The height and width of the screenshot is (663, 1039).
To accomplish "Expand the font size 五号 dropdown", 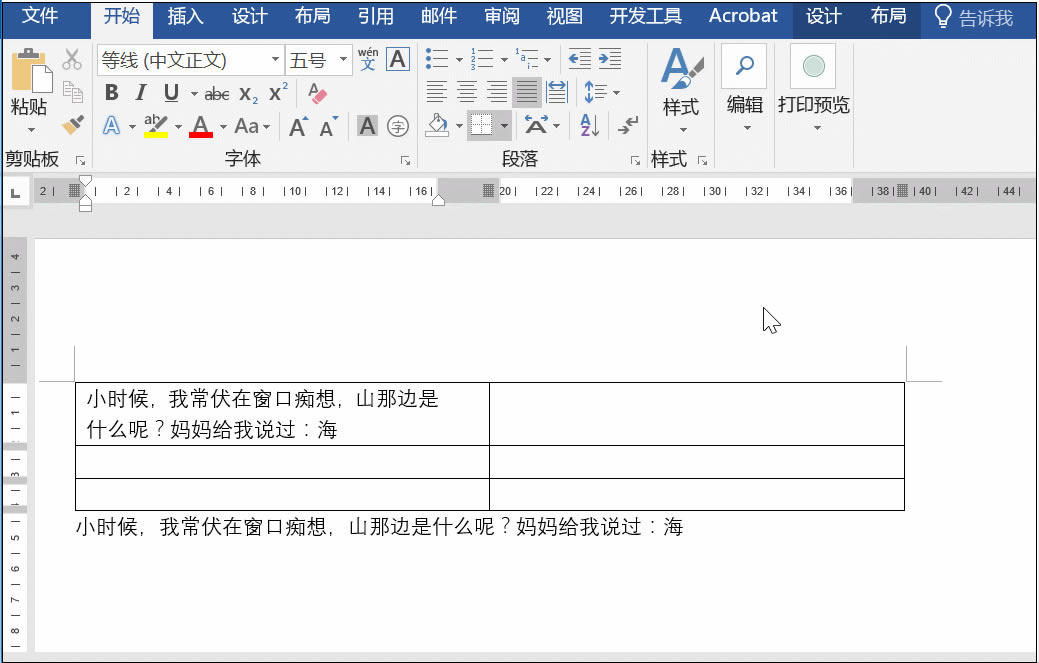I will (344, 61).
